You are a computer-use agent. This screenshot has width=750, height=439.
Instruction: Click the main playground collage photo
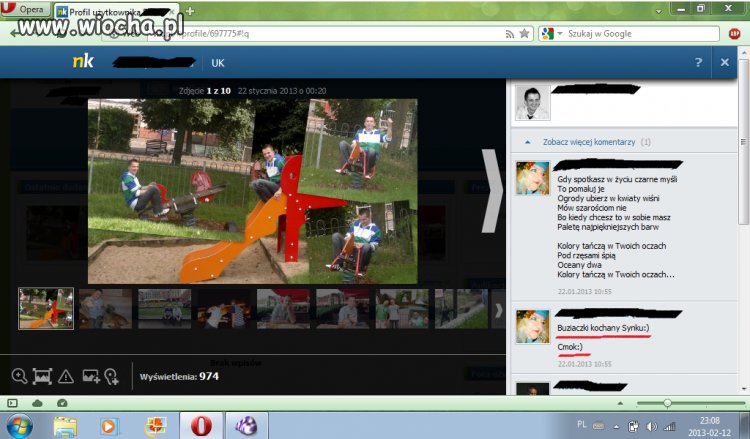coord(253,191)
